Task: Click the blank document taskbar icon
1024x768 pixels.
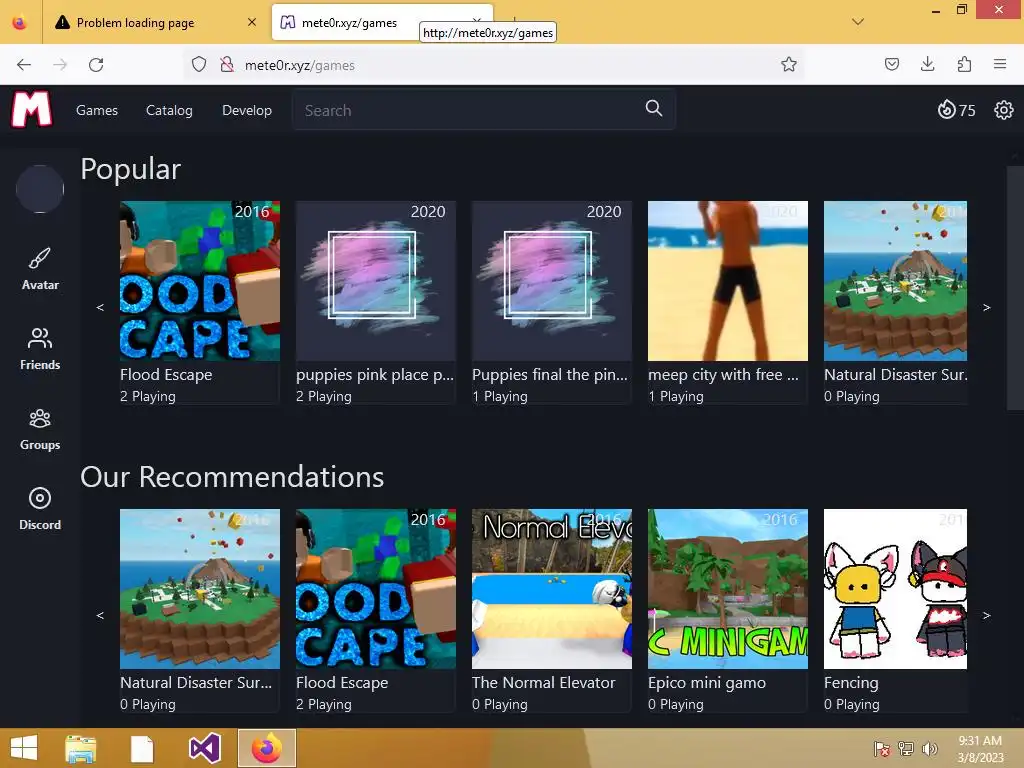Action: [142, 748]
